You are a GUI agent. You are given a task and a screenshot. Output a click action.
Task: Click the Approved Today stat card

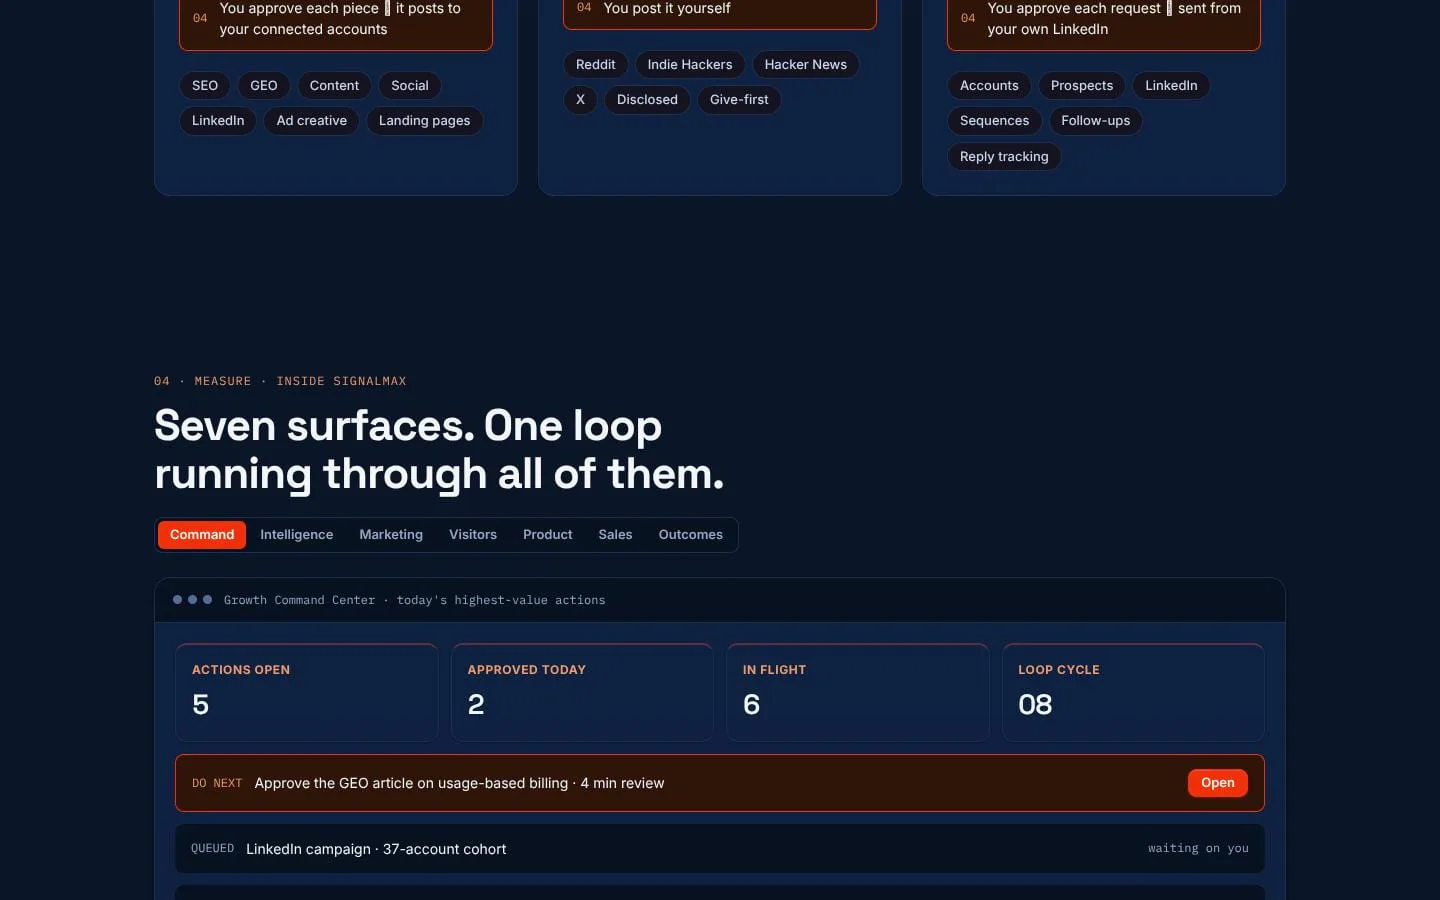pyautogui.click(x=582, y=692)
